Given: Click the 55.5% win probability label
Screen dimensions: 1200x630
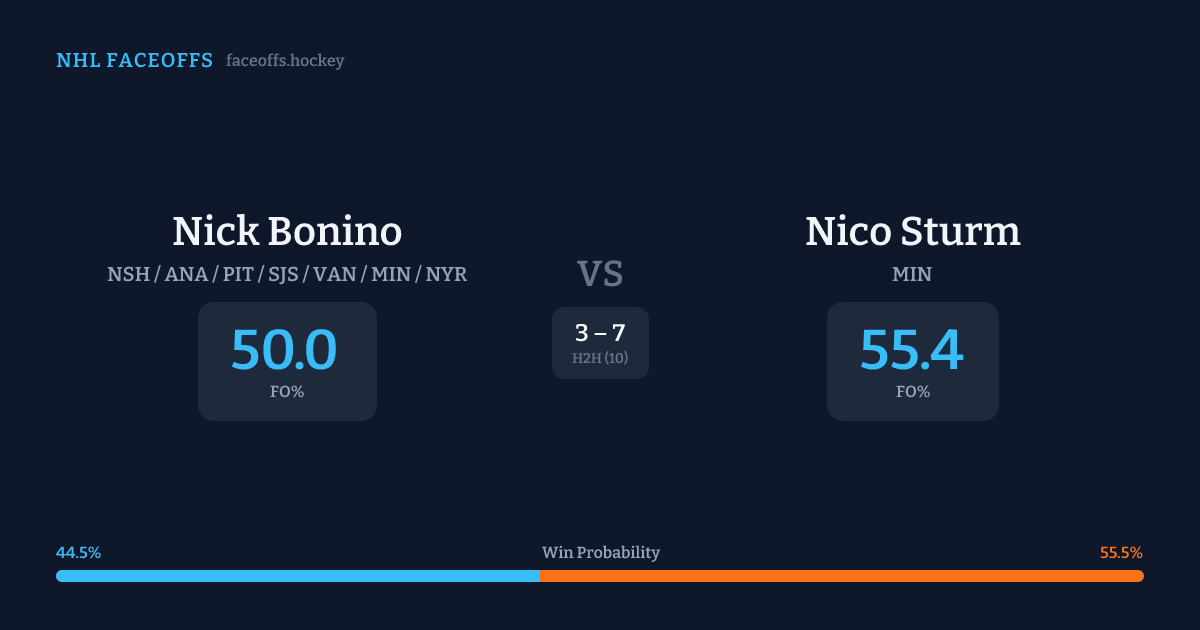Looking at the screenshot, I should pyautogui.click(x=1121, y=553).
